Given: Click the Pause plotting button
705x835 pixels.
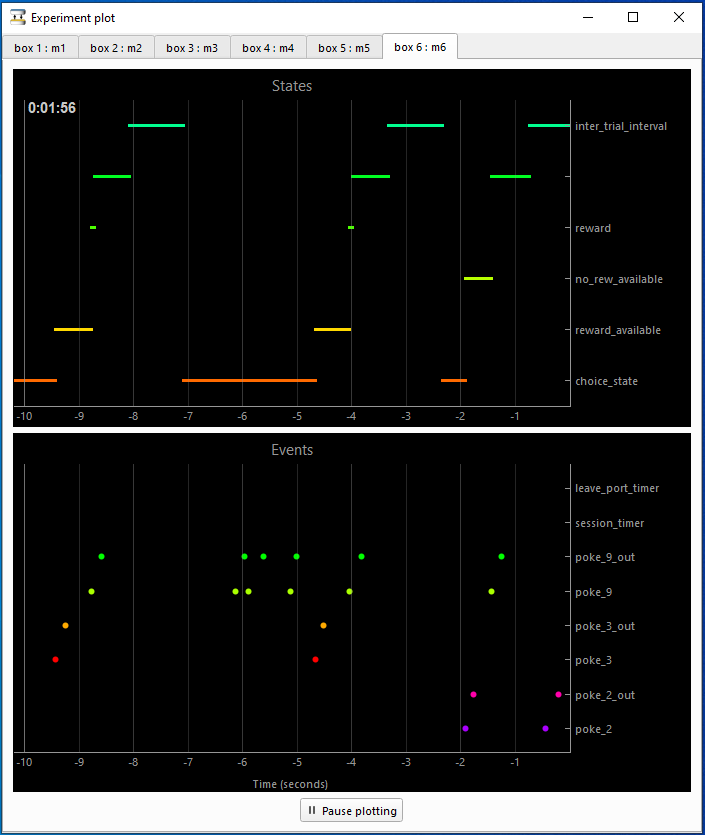Looking at the screenshot, I should (351, 811).
